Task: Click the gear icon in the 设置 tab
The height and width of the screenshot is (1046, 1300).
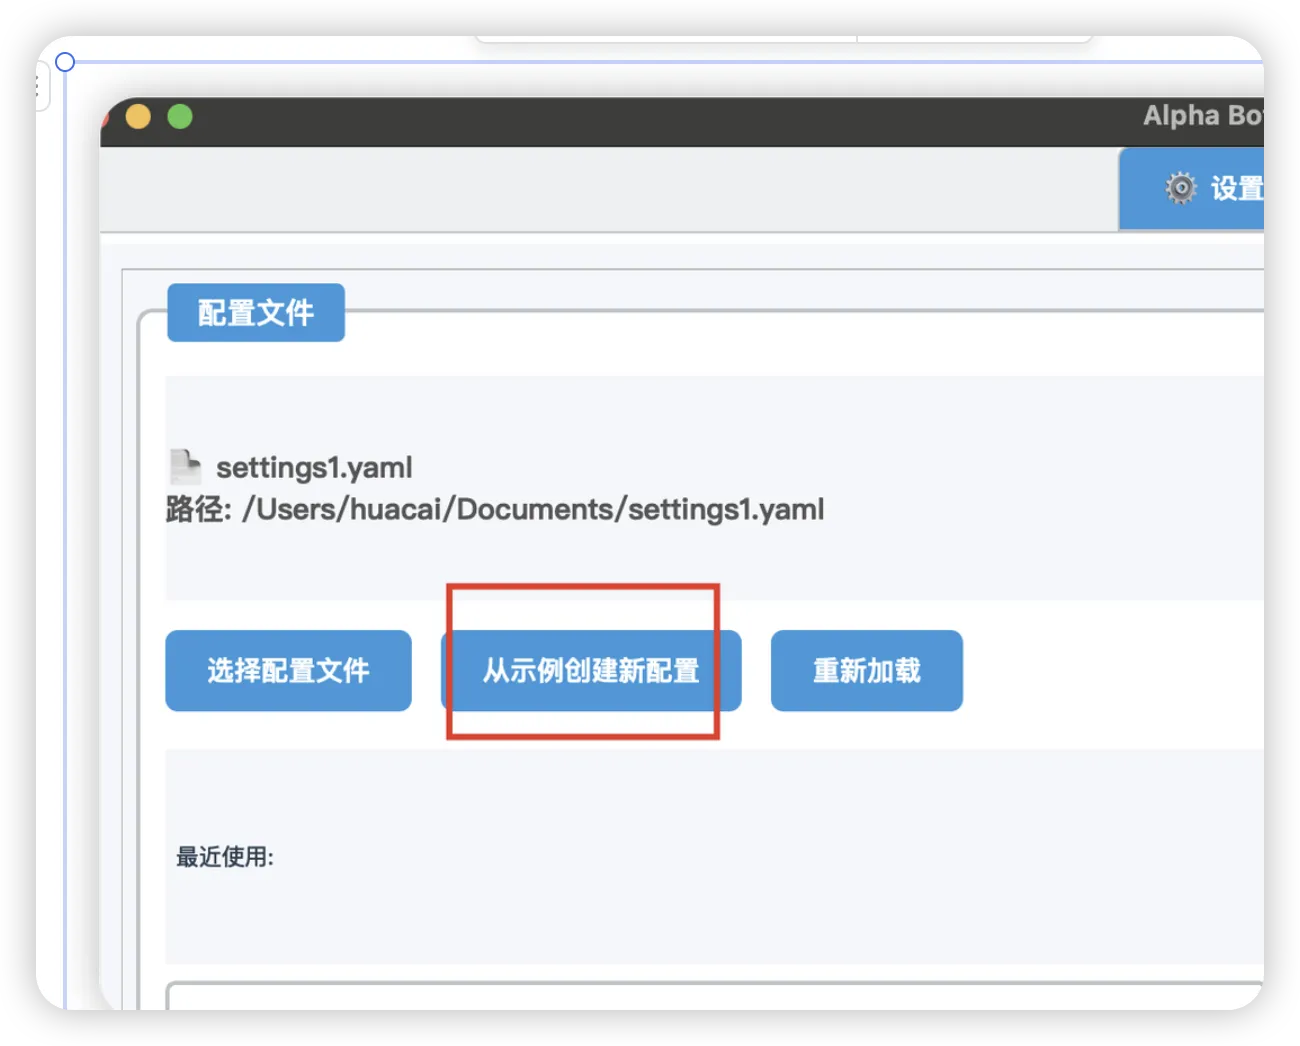Action: [x=1180, y=188]
